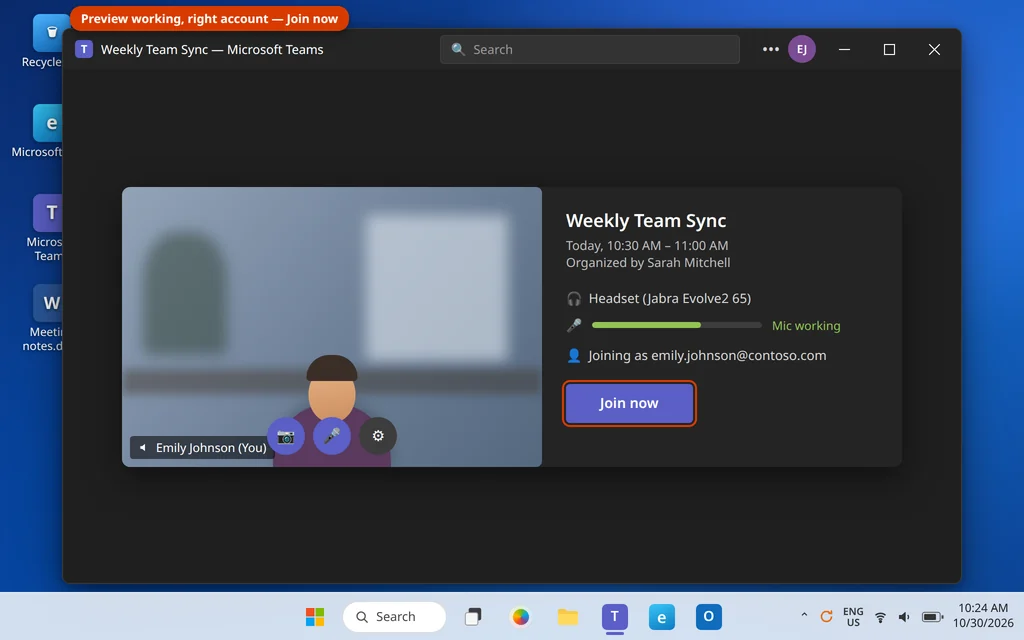This screenshot has height=640, width=1024.
Task: Open Task View from taskbar
Action: tap(473, 616)
